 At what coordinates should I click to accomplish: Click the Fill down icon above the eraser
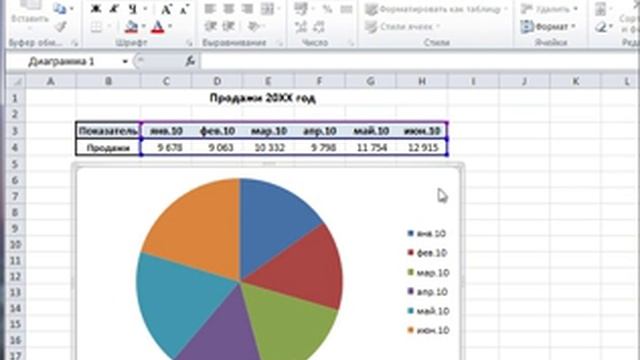coord(600,9)
